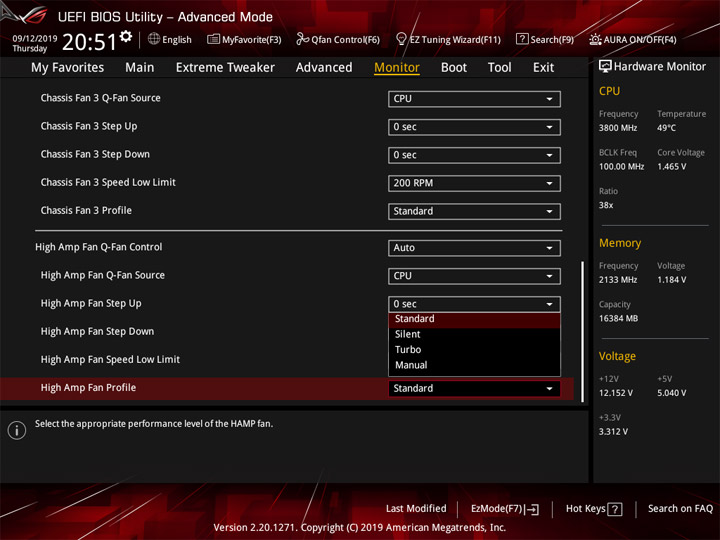Expand Chassis Fan 3 Q-Fan Source dropdown
The height and width of the screenshot is (540, 720).
click(474, 99)
